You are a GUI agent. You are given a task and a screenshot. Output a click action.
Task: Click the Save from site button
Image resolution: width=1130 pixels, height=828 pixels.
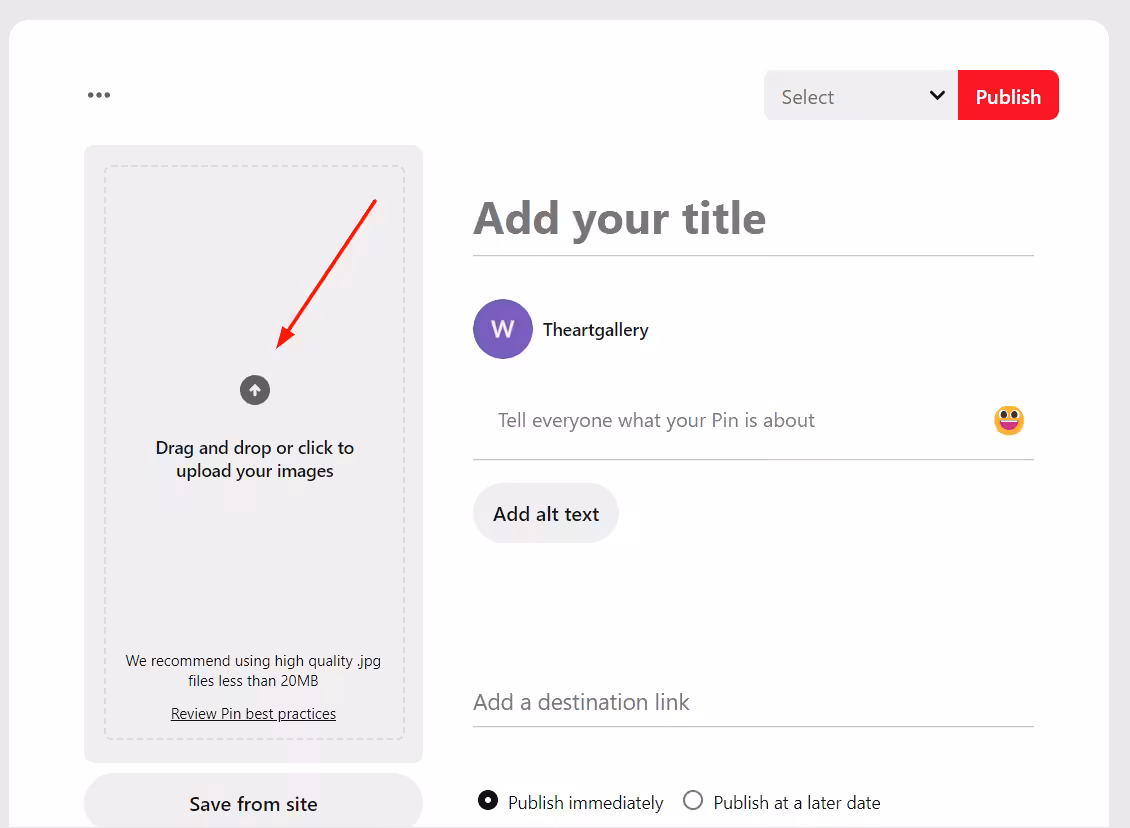[253, 803]
